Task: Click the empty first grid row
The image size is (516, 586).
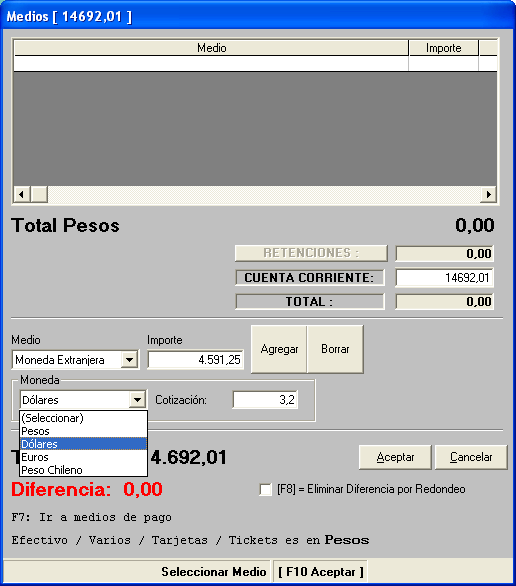Action: [255, 64]
